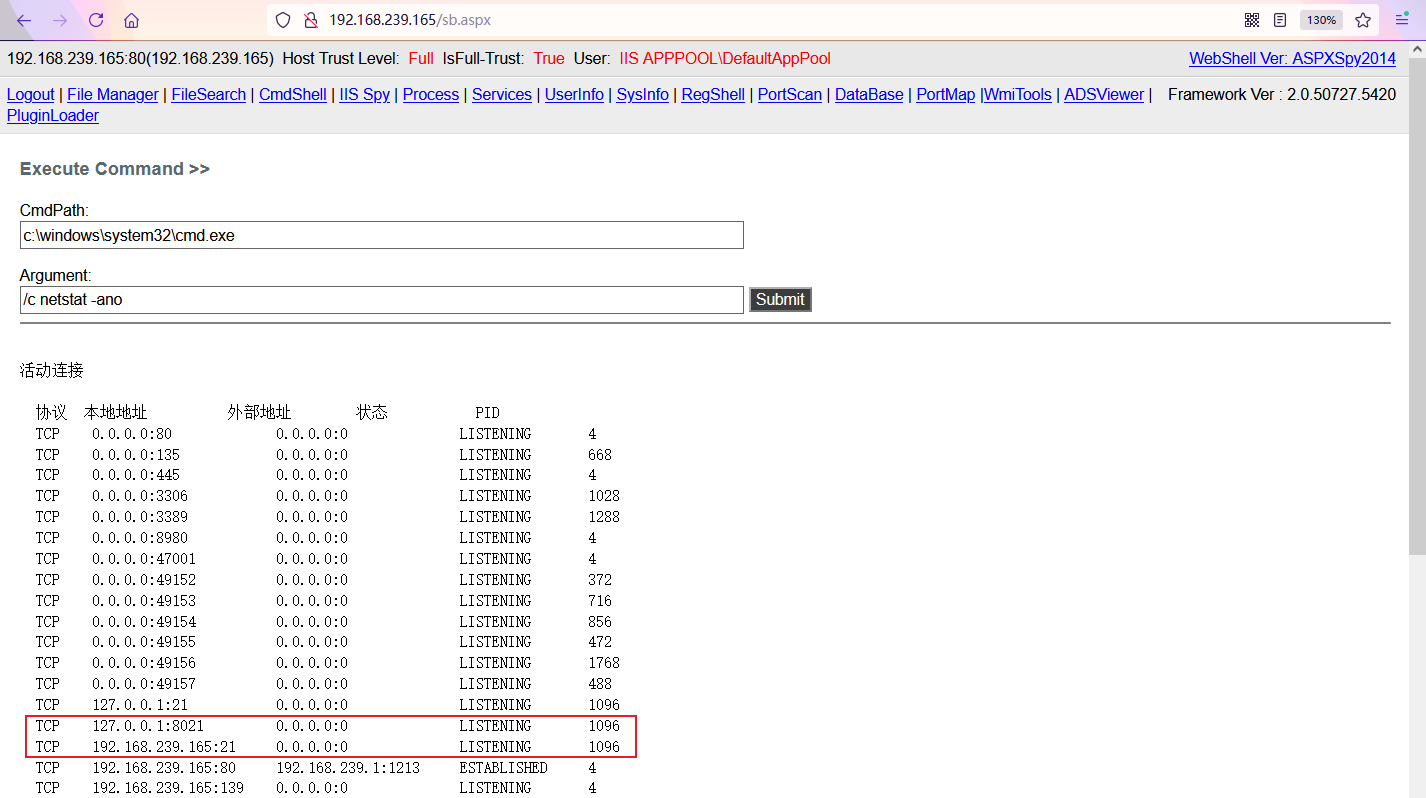Open the browser home page icon
The height and width of the screenshot is (798, 1426).
pyautogui.click(x=131, y=20)
